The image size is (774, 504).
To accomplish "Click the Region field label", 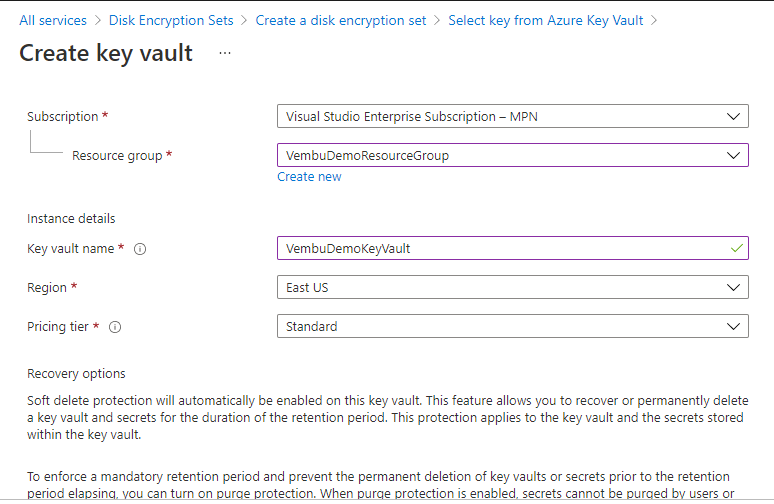I will 47,288.
